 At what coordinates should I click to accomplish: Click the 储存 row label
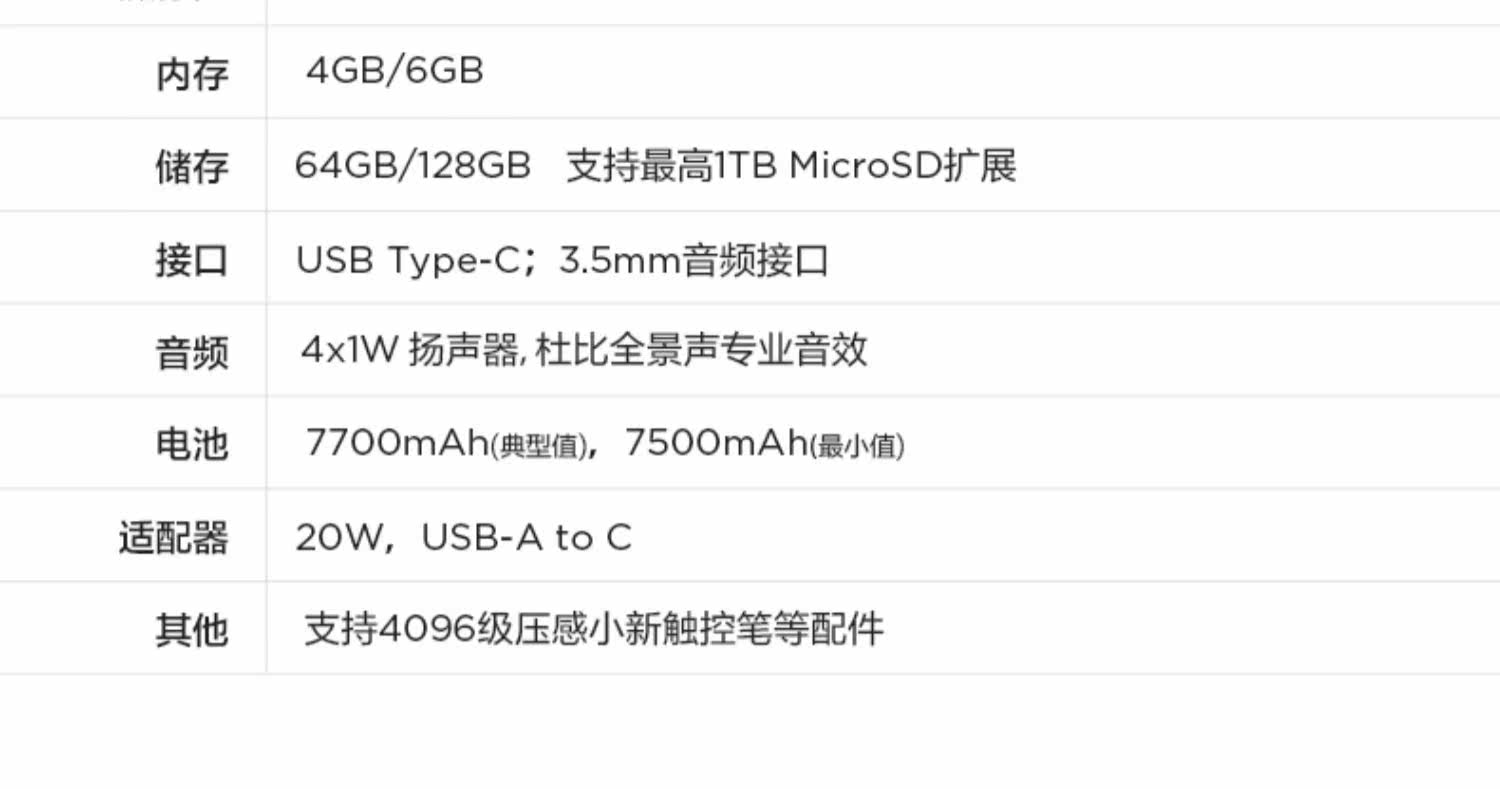[x=192, y=167]
